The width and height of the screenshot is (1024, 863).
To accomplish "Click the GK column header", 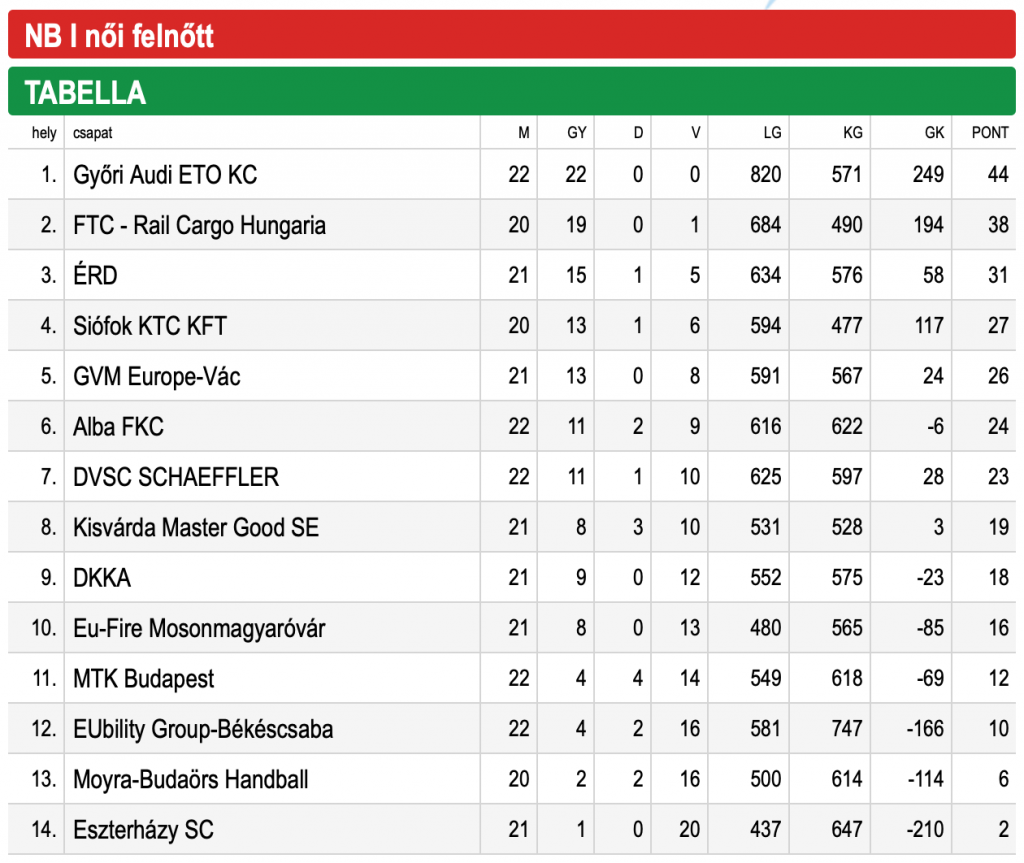I will pos(934,133).
